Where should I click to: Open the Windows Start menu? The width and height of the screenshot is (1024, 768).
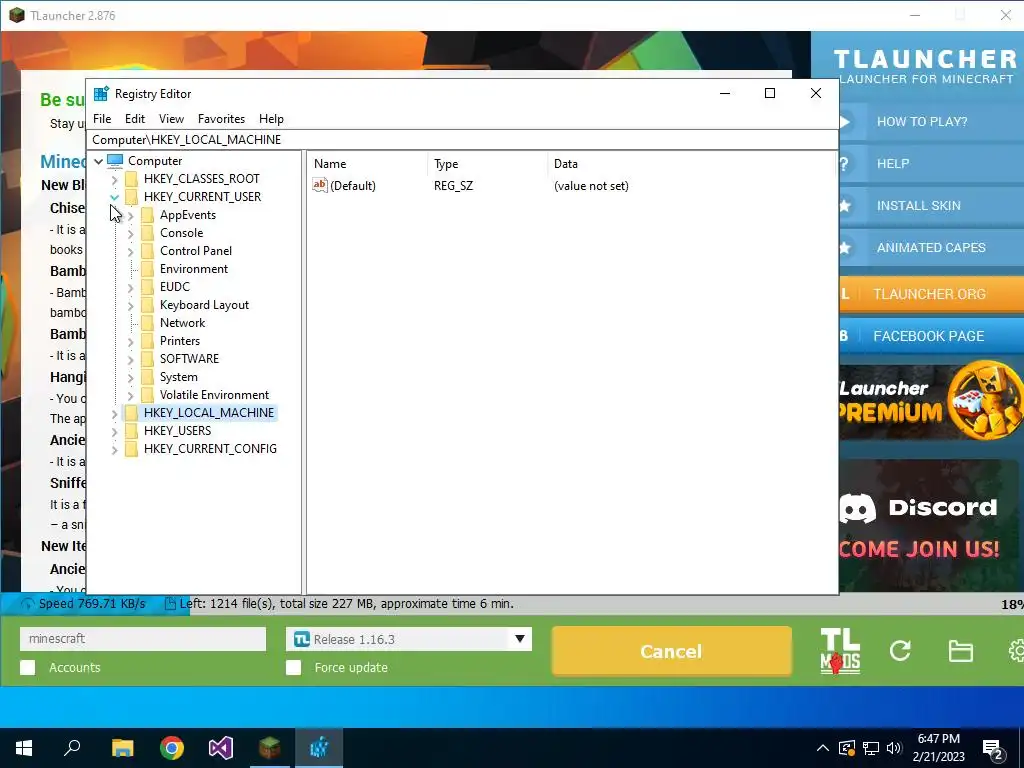pos(24,748)
